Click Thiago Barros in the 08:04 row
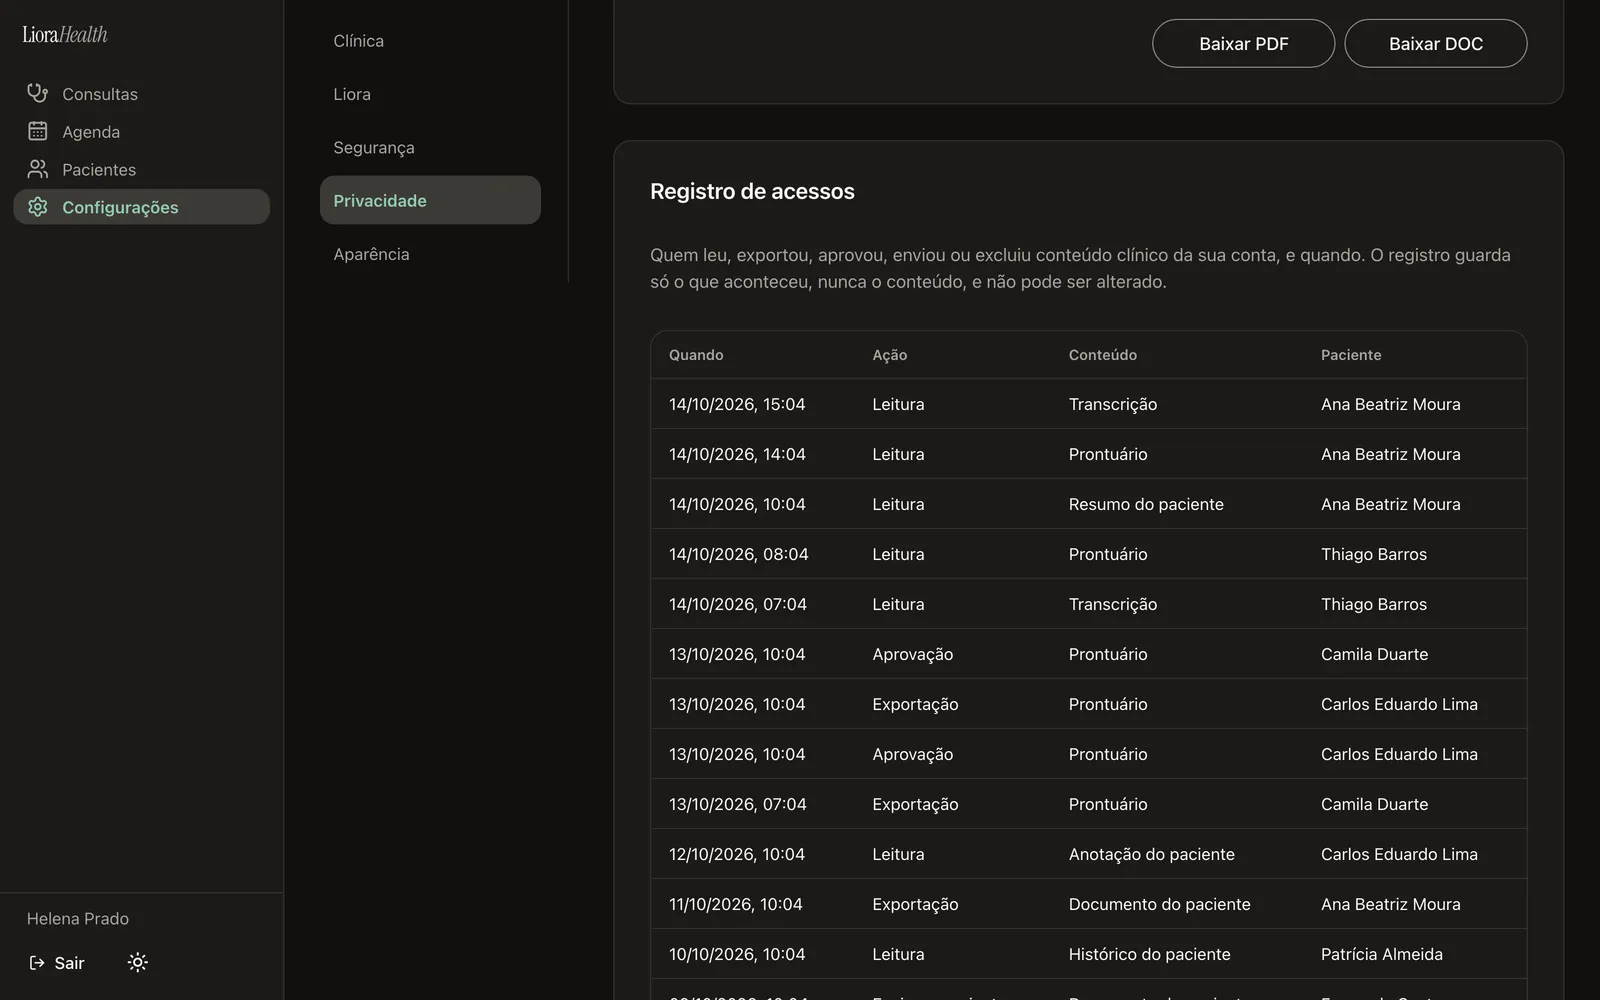The width and height of the screenshot is (1600, 1000). 1374,554
